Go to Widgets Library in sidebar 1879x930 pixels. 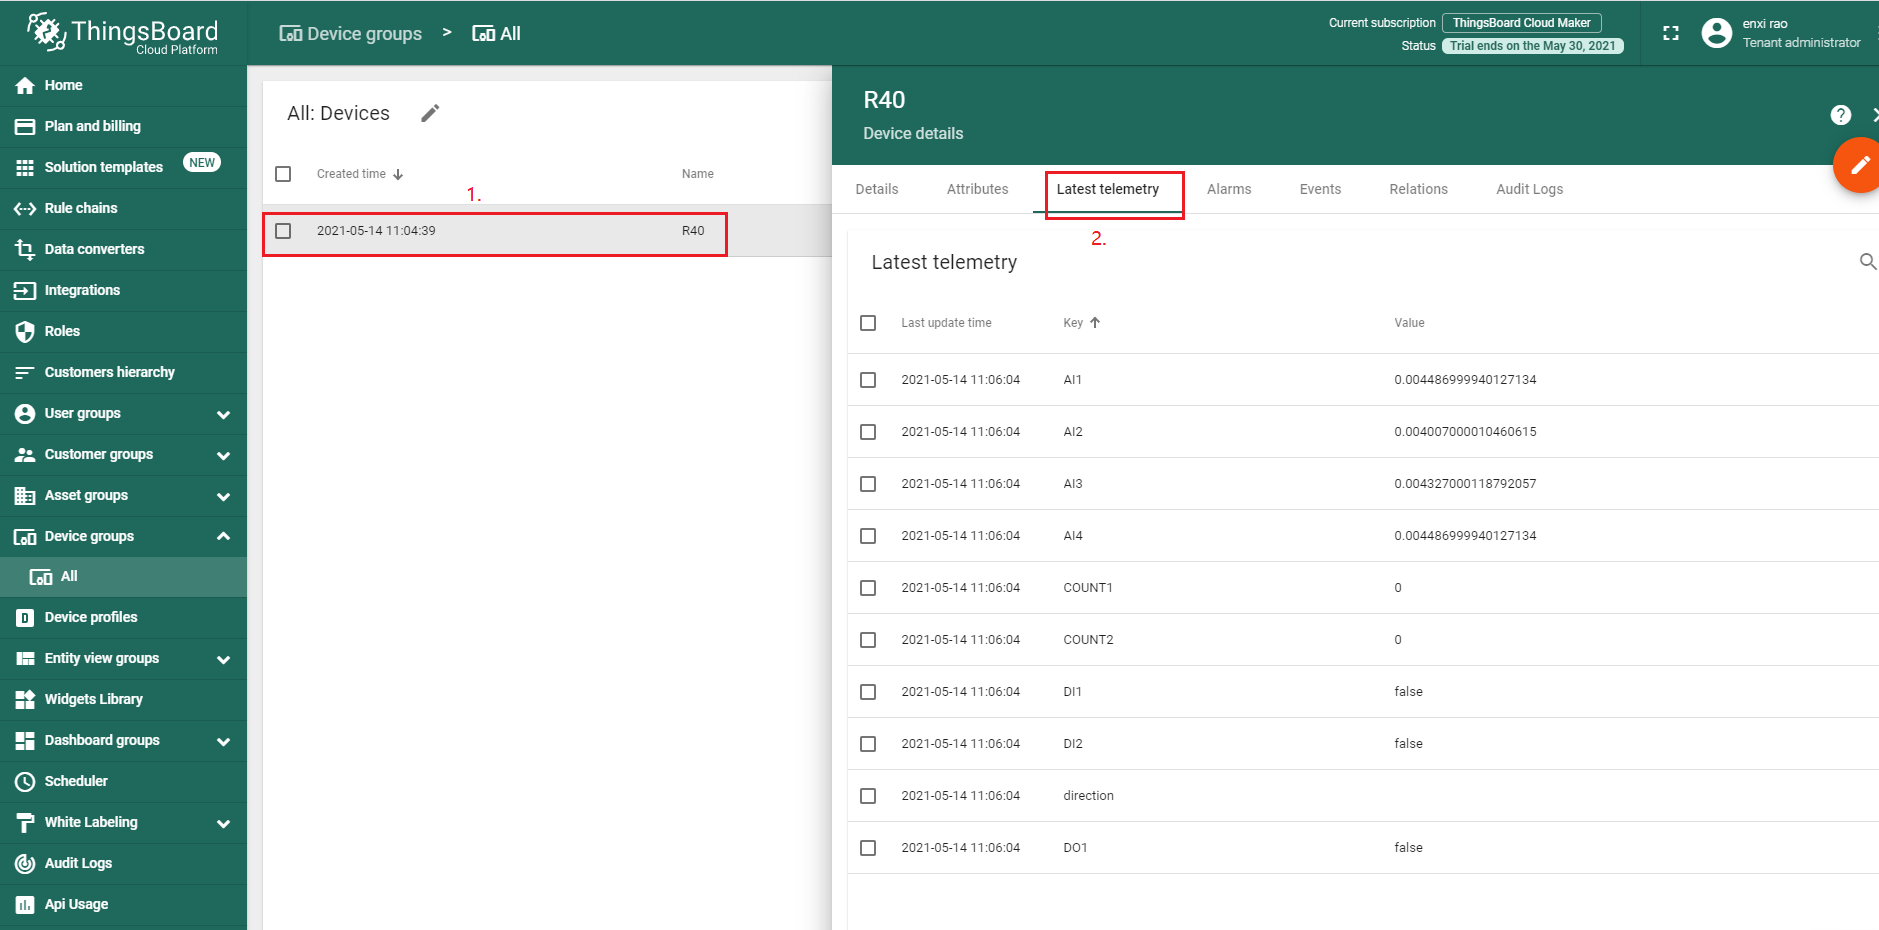93,699
